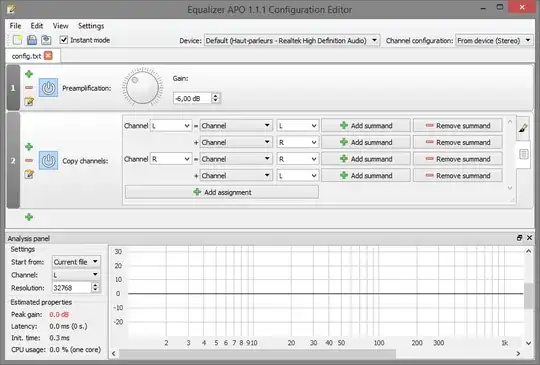Open the third row source type Channel dropdown
This screenshot has height=365, width=540.
(236, 159)
